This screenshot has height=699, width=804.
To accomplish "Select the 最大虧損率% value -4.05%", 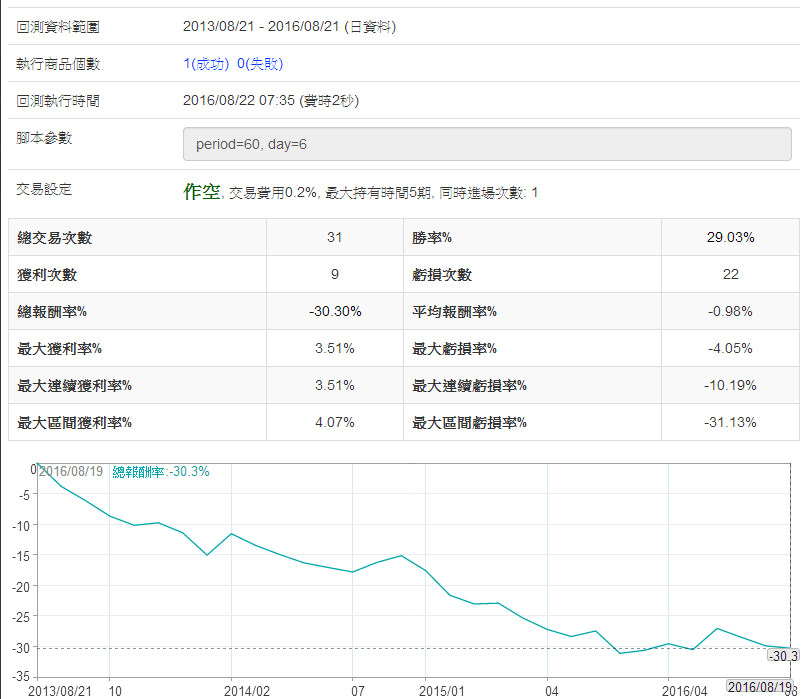I will (730, 348).
